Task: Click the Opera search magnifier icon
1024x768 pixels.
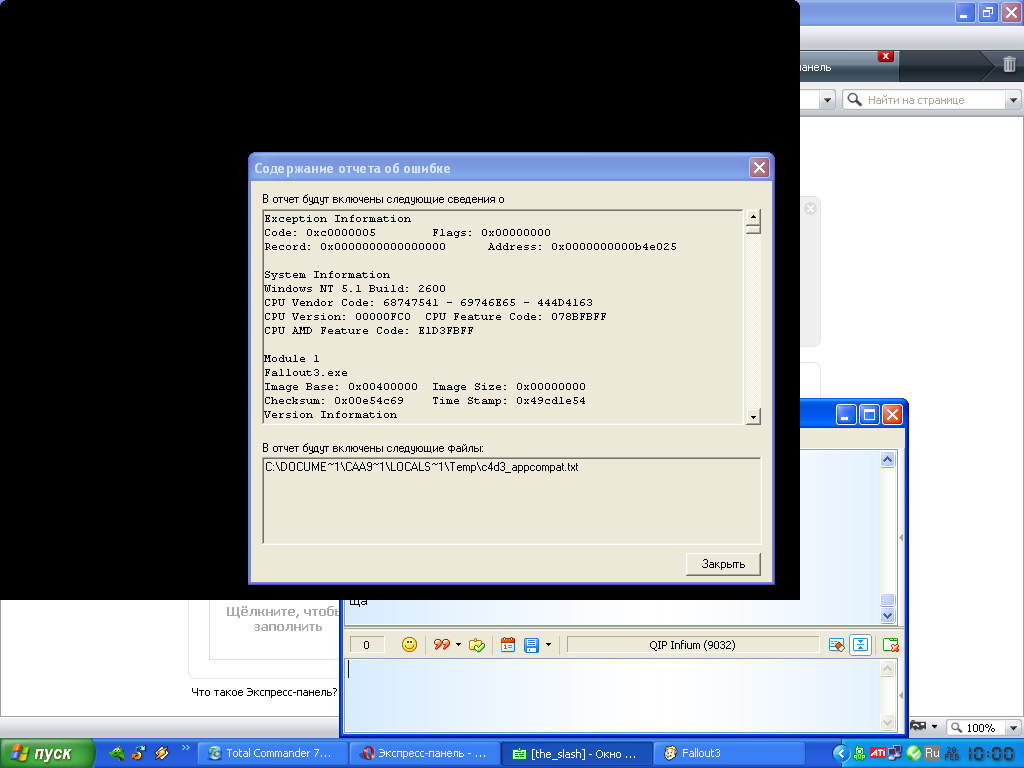Action: pos(854,99)
